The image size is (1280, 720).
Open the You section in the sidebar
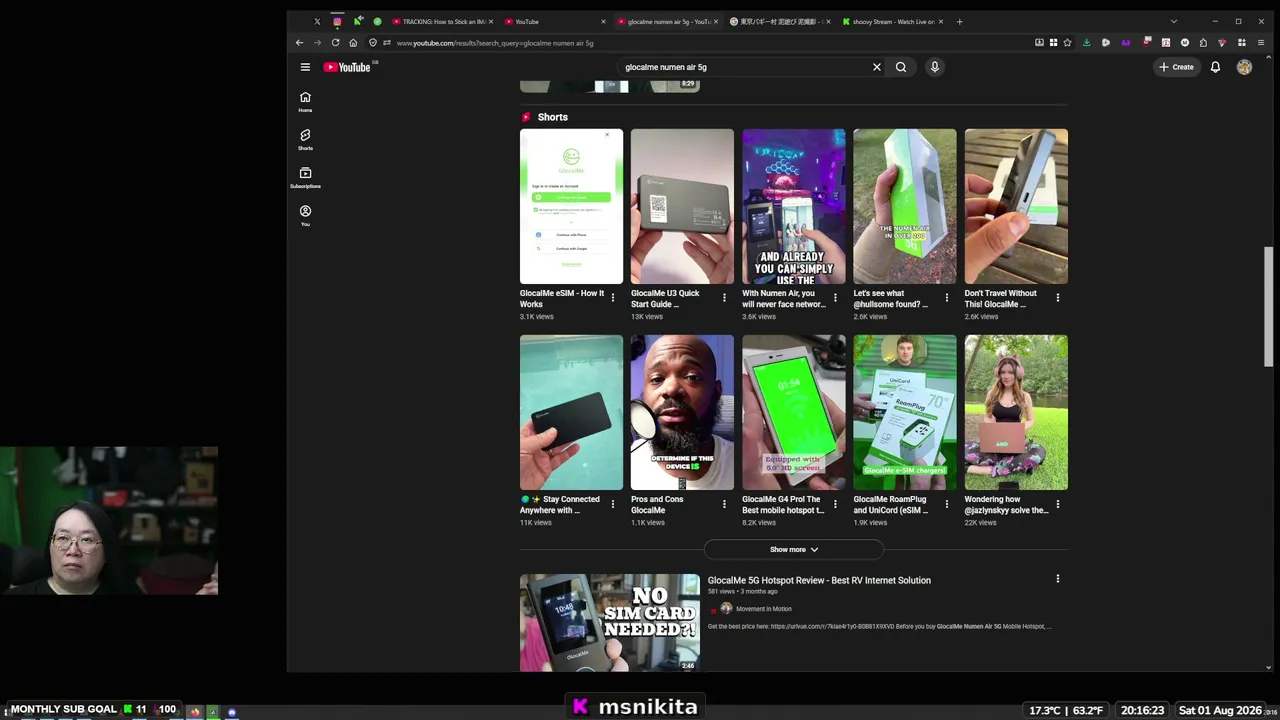pos(305,215)
